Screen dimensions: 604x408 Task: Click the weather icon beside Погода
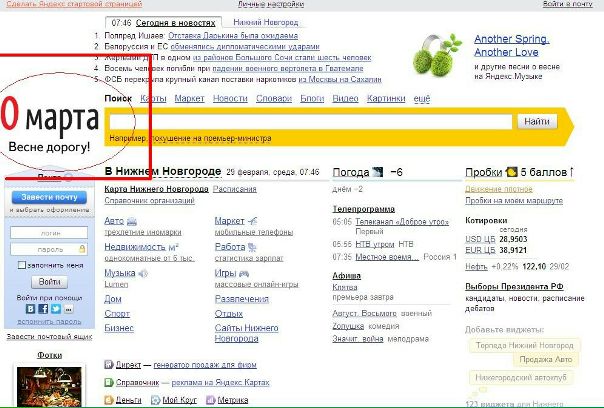[378, 172]
